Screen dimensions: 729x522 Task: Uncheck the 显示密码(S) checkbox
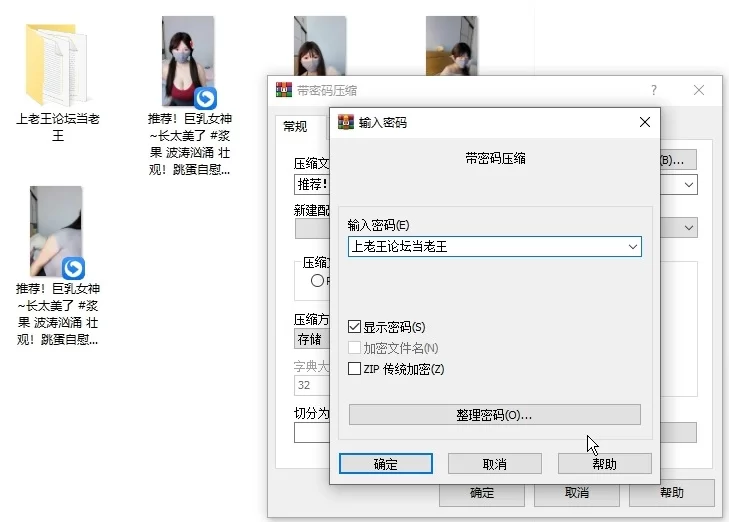click(x=354, y=327)
